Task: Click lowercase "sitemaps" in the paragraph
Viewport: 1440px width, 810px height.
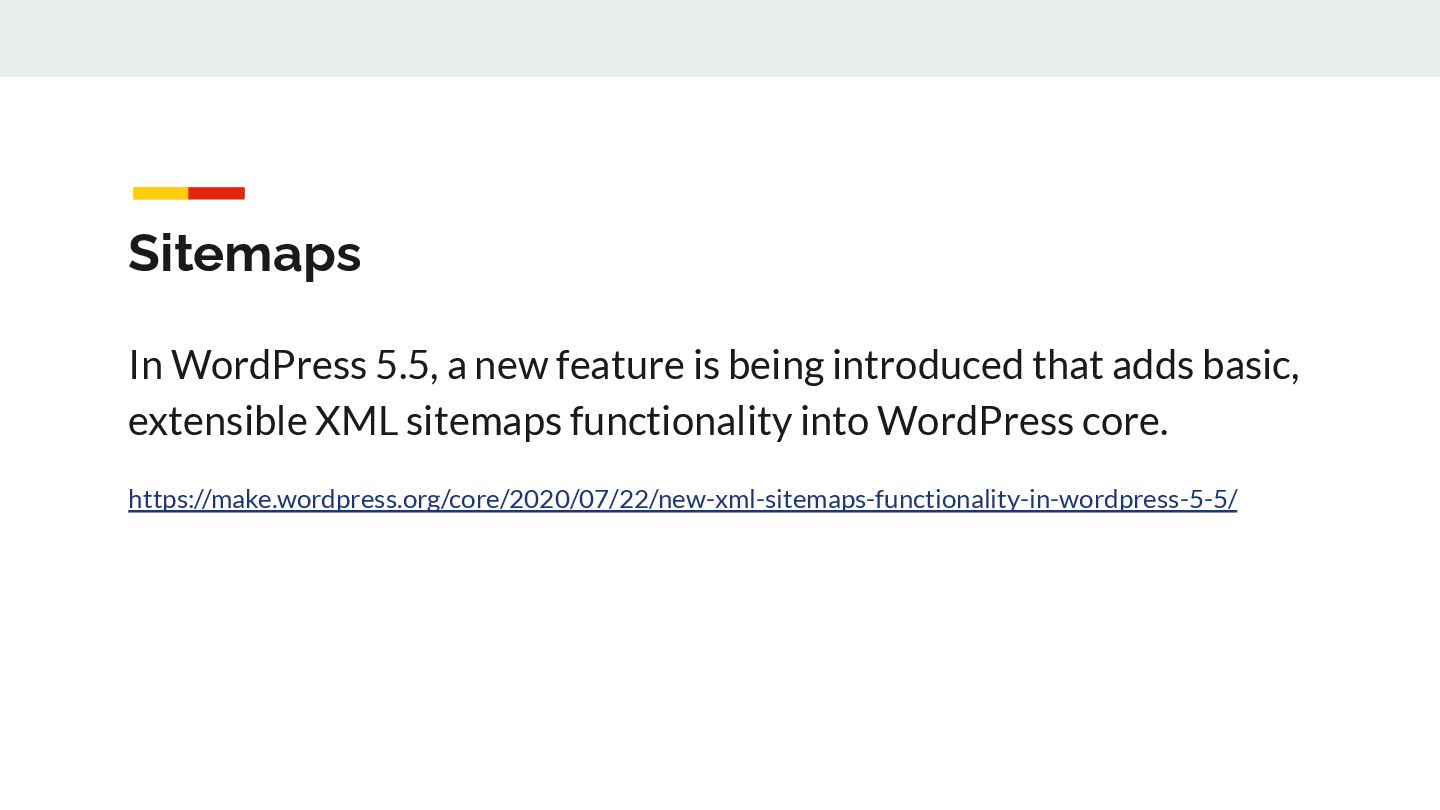Action: [484, 421]
